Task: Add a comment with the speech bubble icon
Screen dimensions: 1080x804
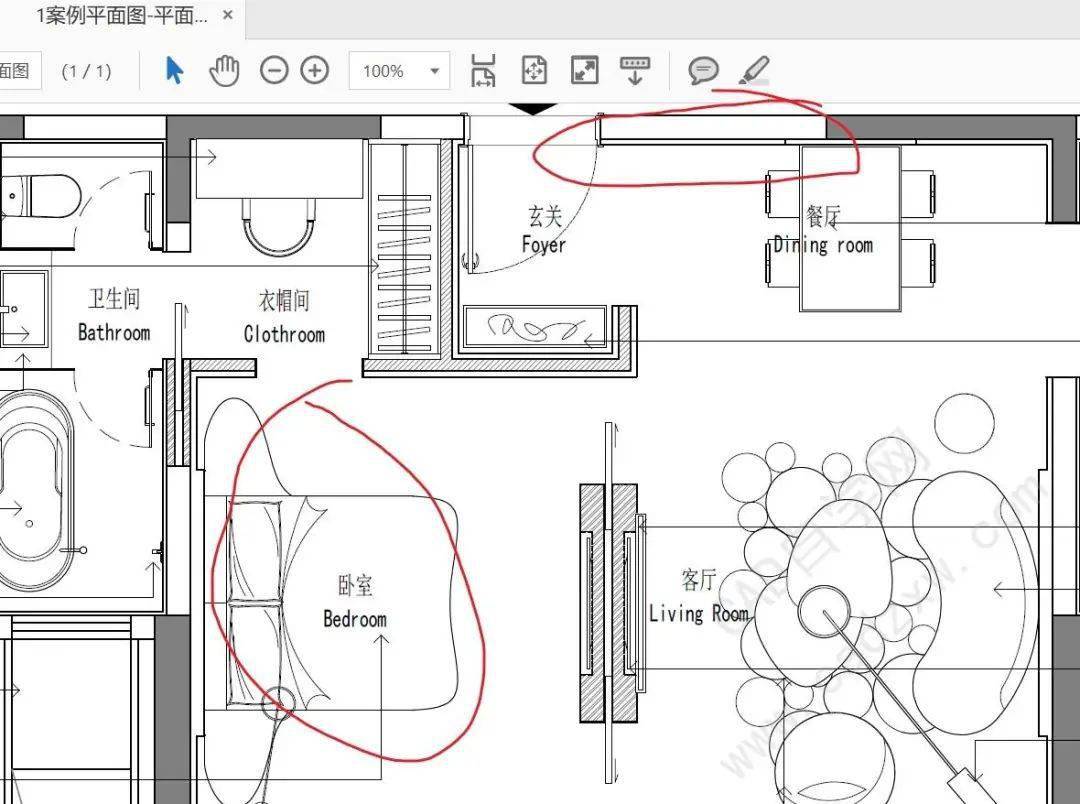Action: point(703,70)
